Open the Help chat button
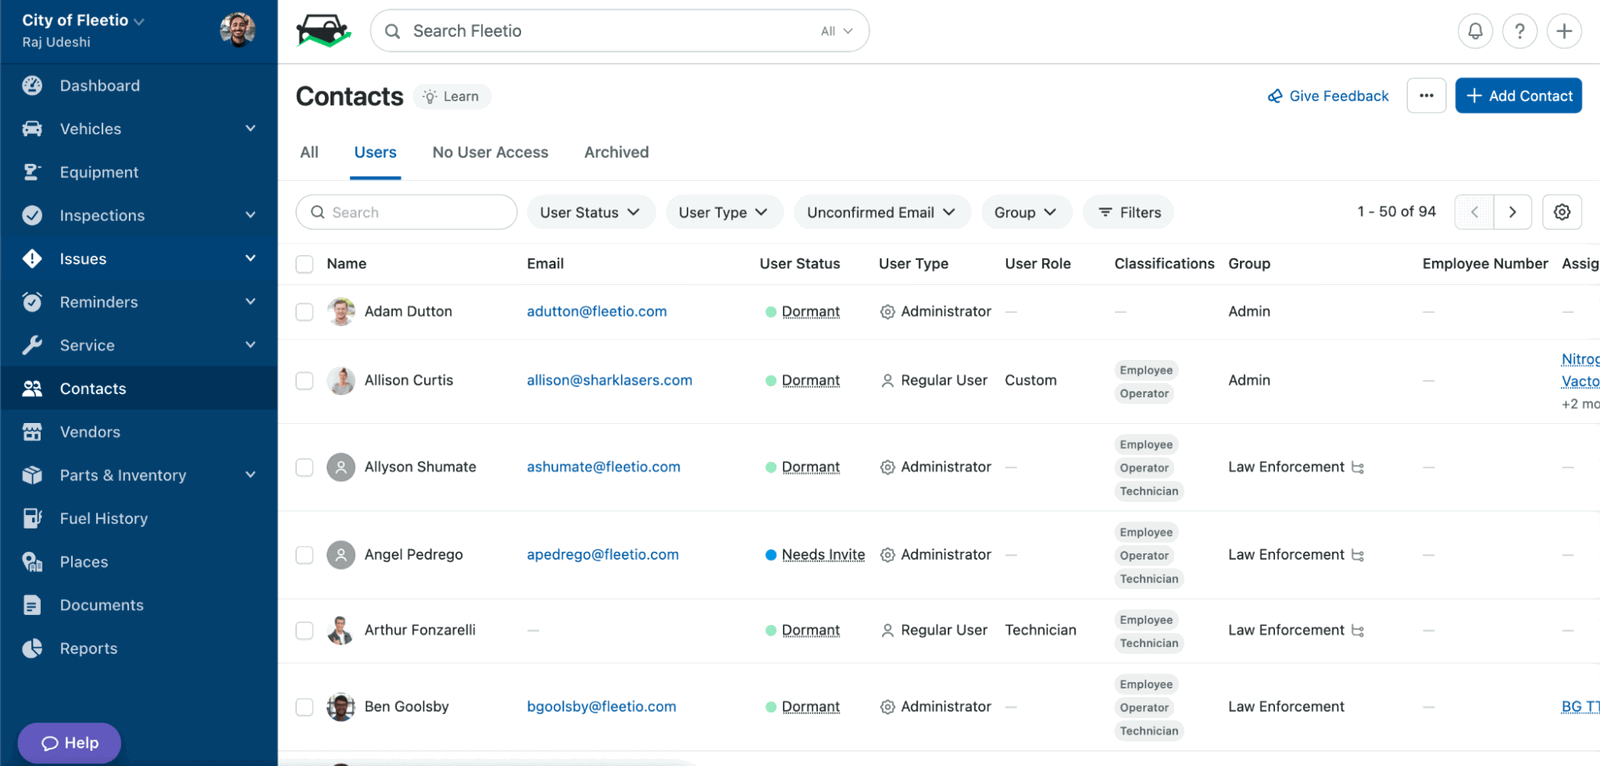The height and width of the screenshot is (766, 1600). (69, 743)
